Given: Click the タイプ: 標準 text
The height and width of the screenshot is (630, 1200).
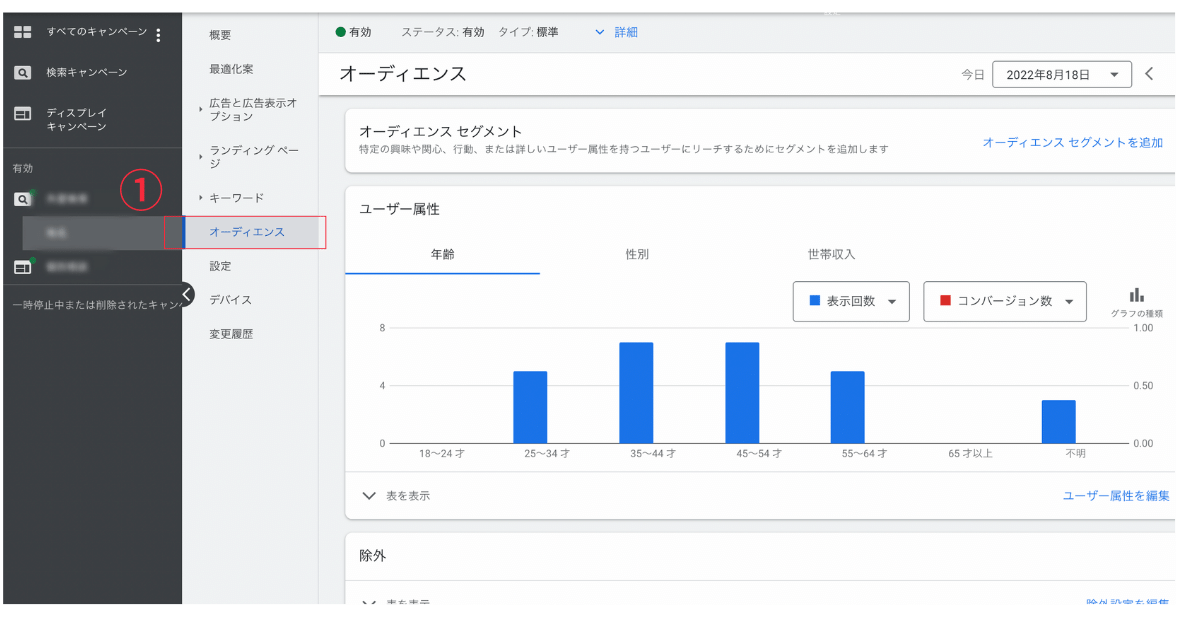Looking at the screenshot, I should 528,32.
